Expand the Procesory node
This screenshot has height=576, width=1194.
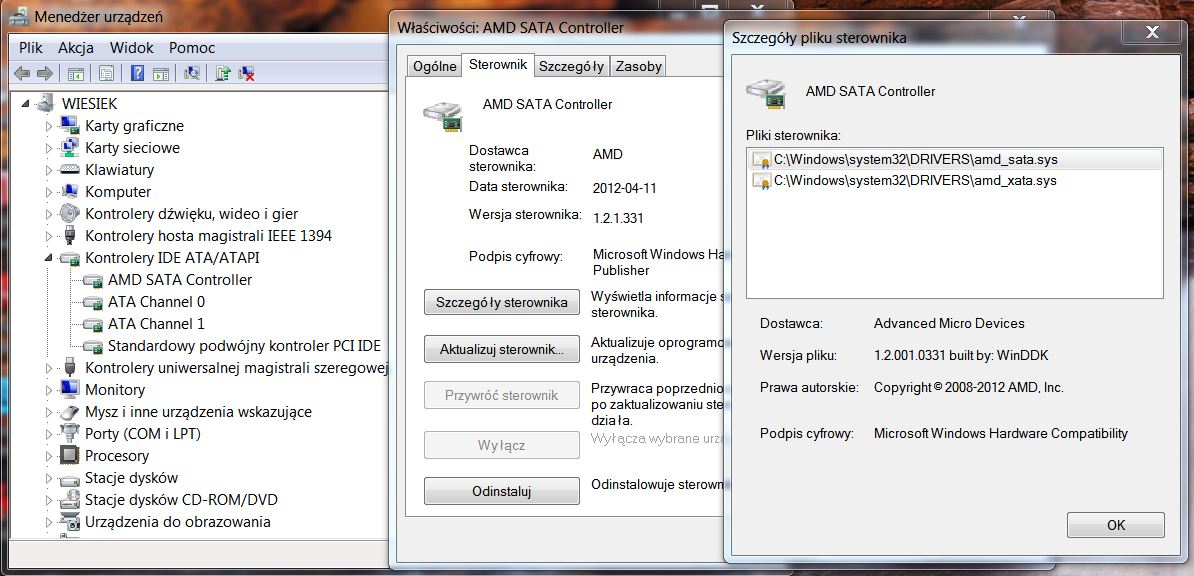[49, 456]
